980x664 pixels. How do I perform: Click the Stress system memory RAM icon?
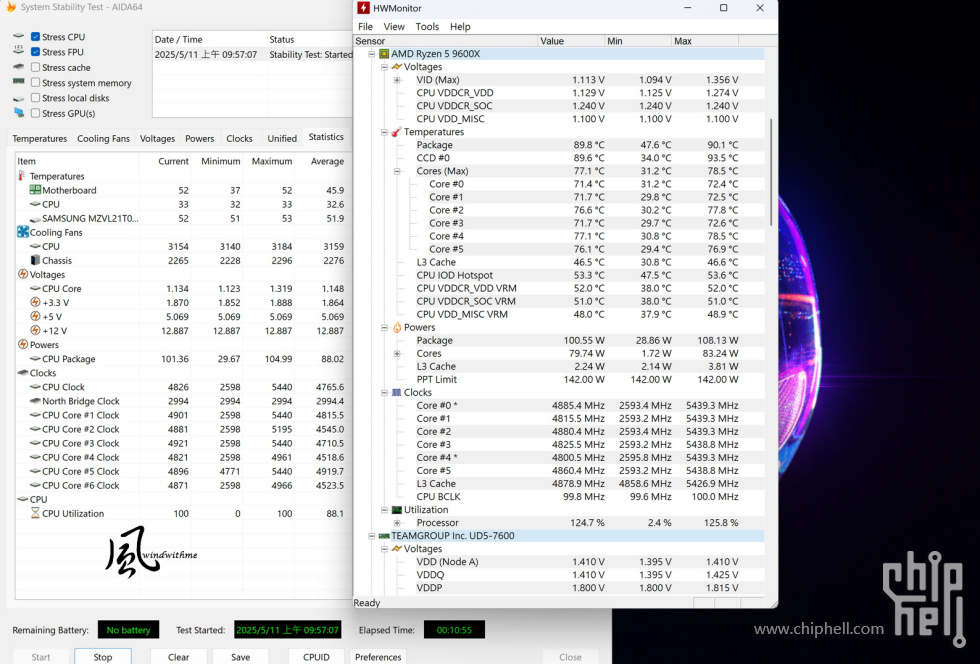[x=19, y=82]
